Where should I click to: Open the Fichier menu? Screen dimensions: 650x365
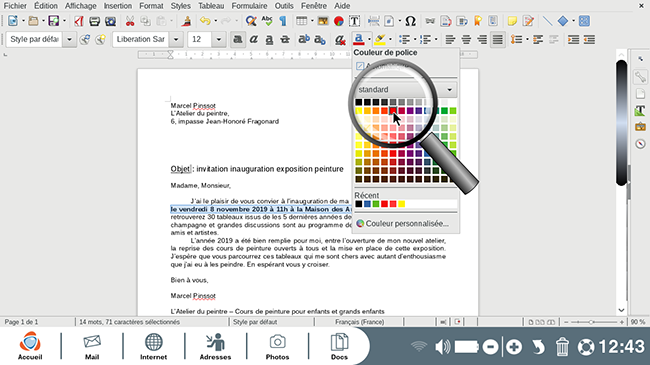[15, 6]
